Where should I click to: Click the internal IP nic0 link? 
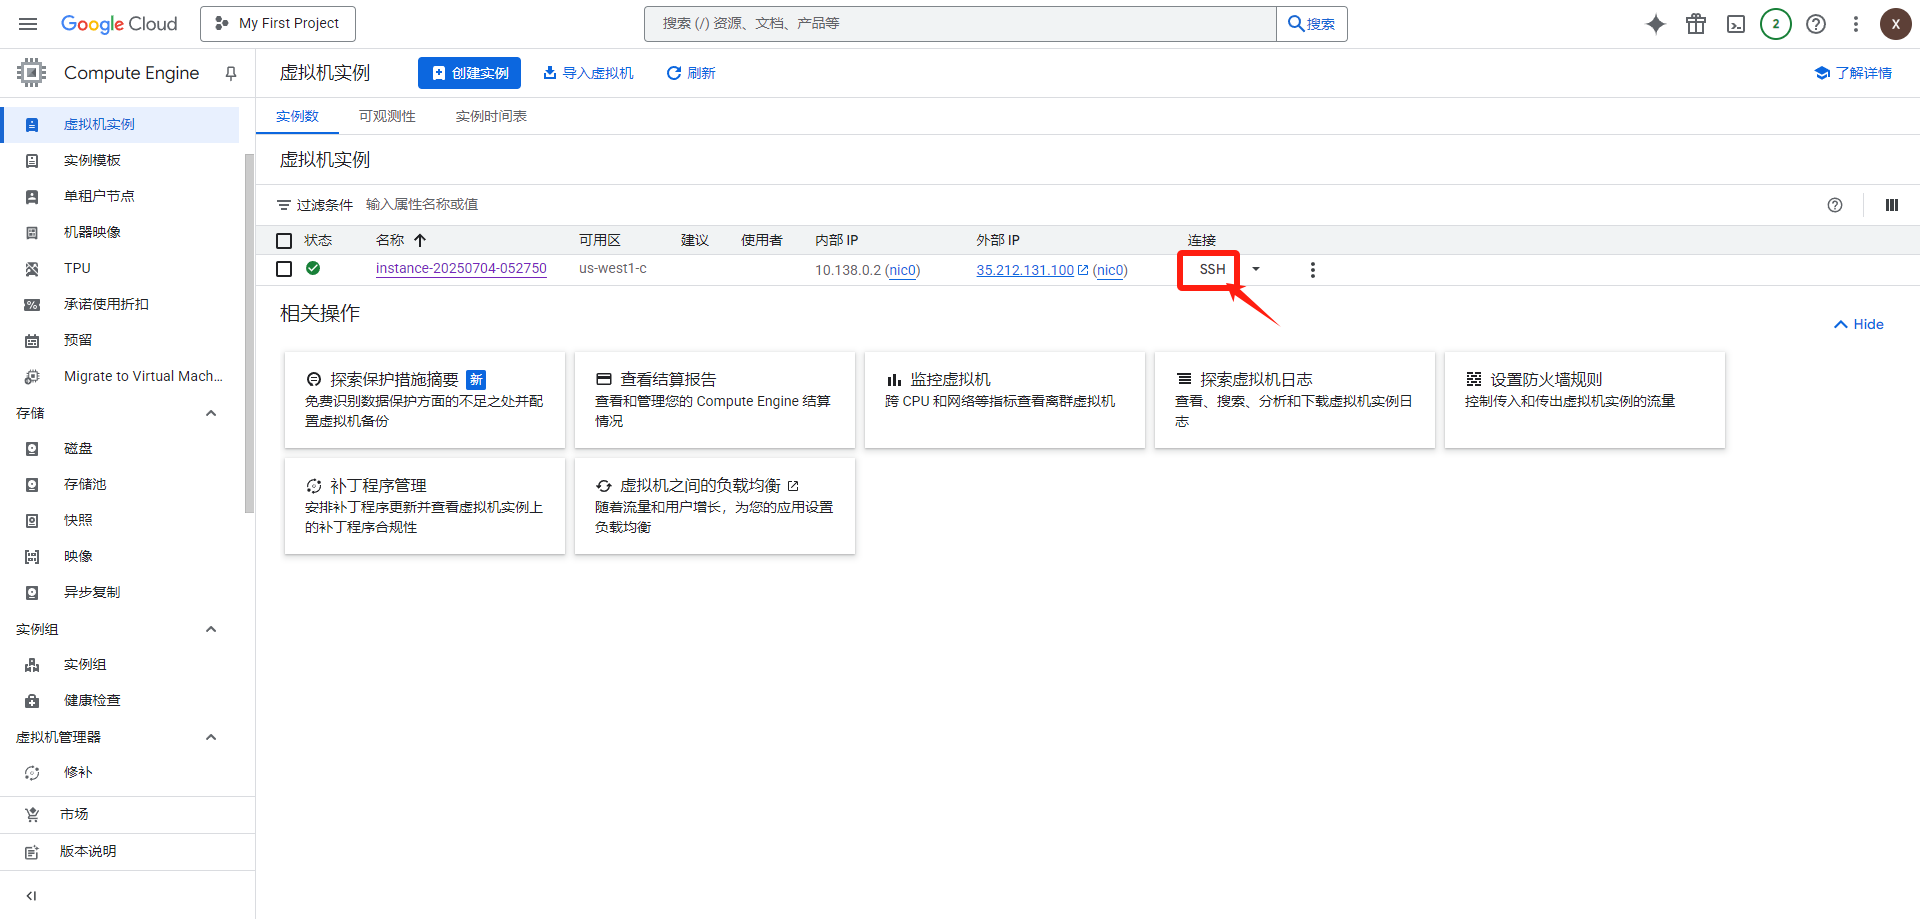click(x=903, y=270)
